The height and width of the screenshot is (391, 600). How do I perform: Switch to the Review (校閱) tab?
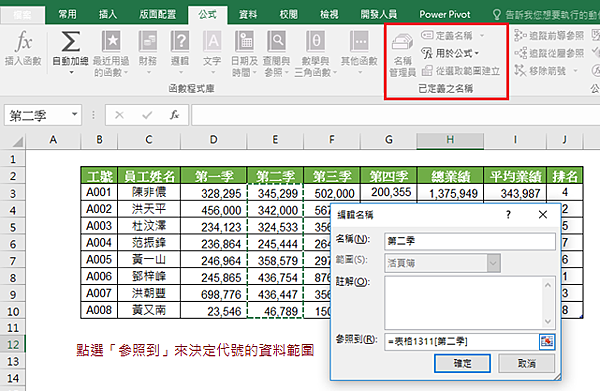coord(289,15)
